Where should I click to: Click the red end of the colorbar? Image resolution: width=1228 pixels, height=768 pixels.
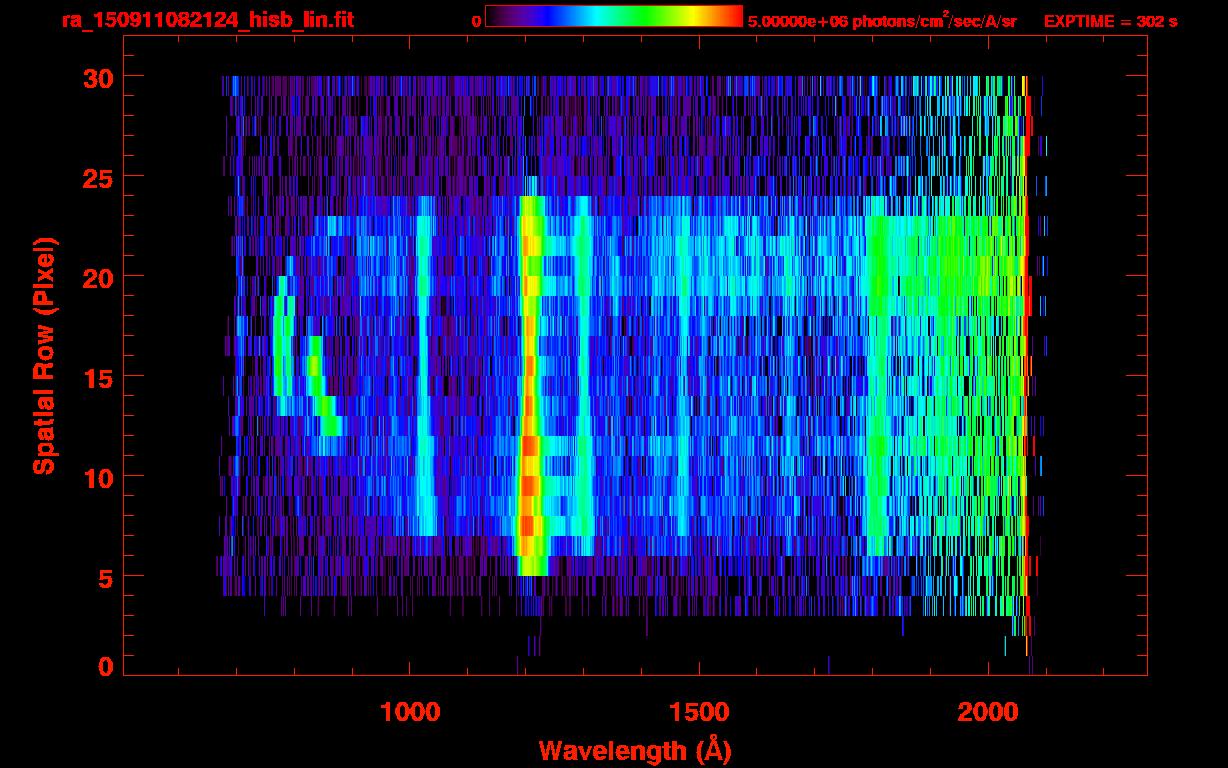click(x=730, y=16)
